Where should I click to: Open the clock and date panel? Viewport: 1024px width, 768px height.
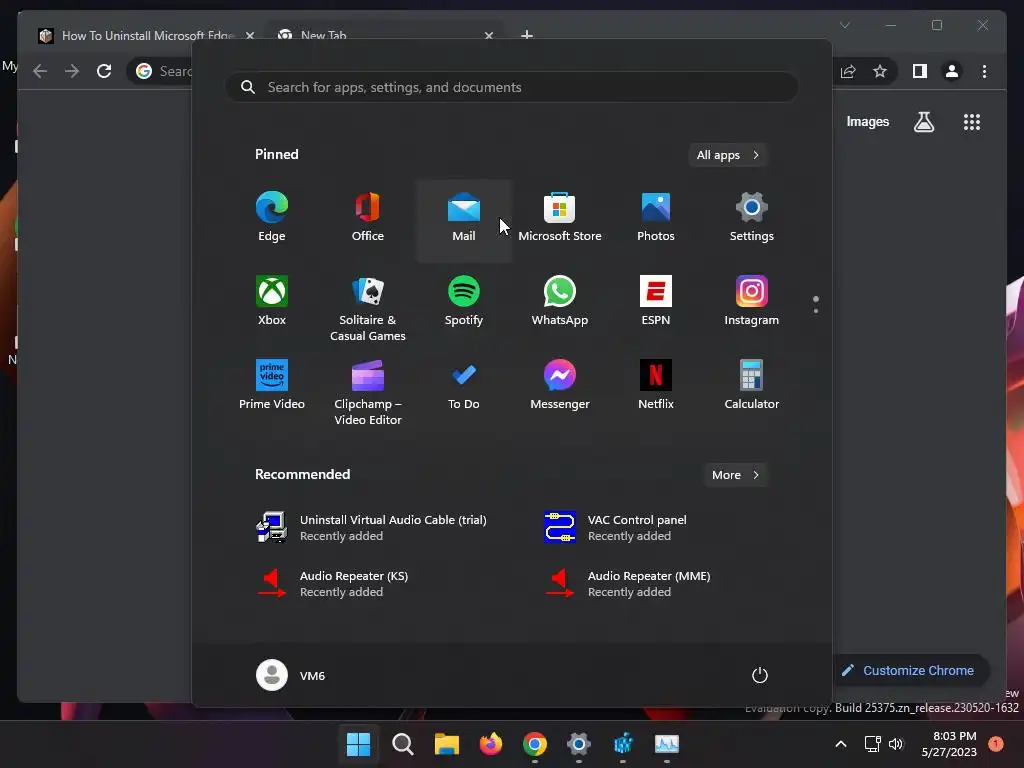click(x=949, y=744)
